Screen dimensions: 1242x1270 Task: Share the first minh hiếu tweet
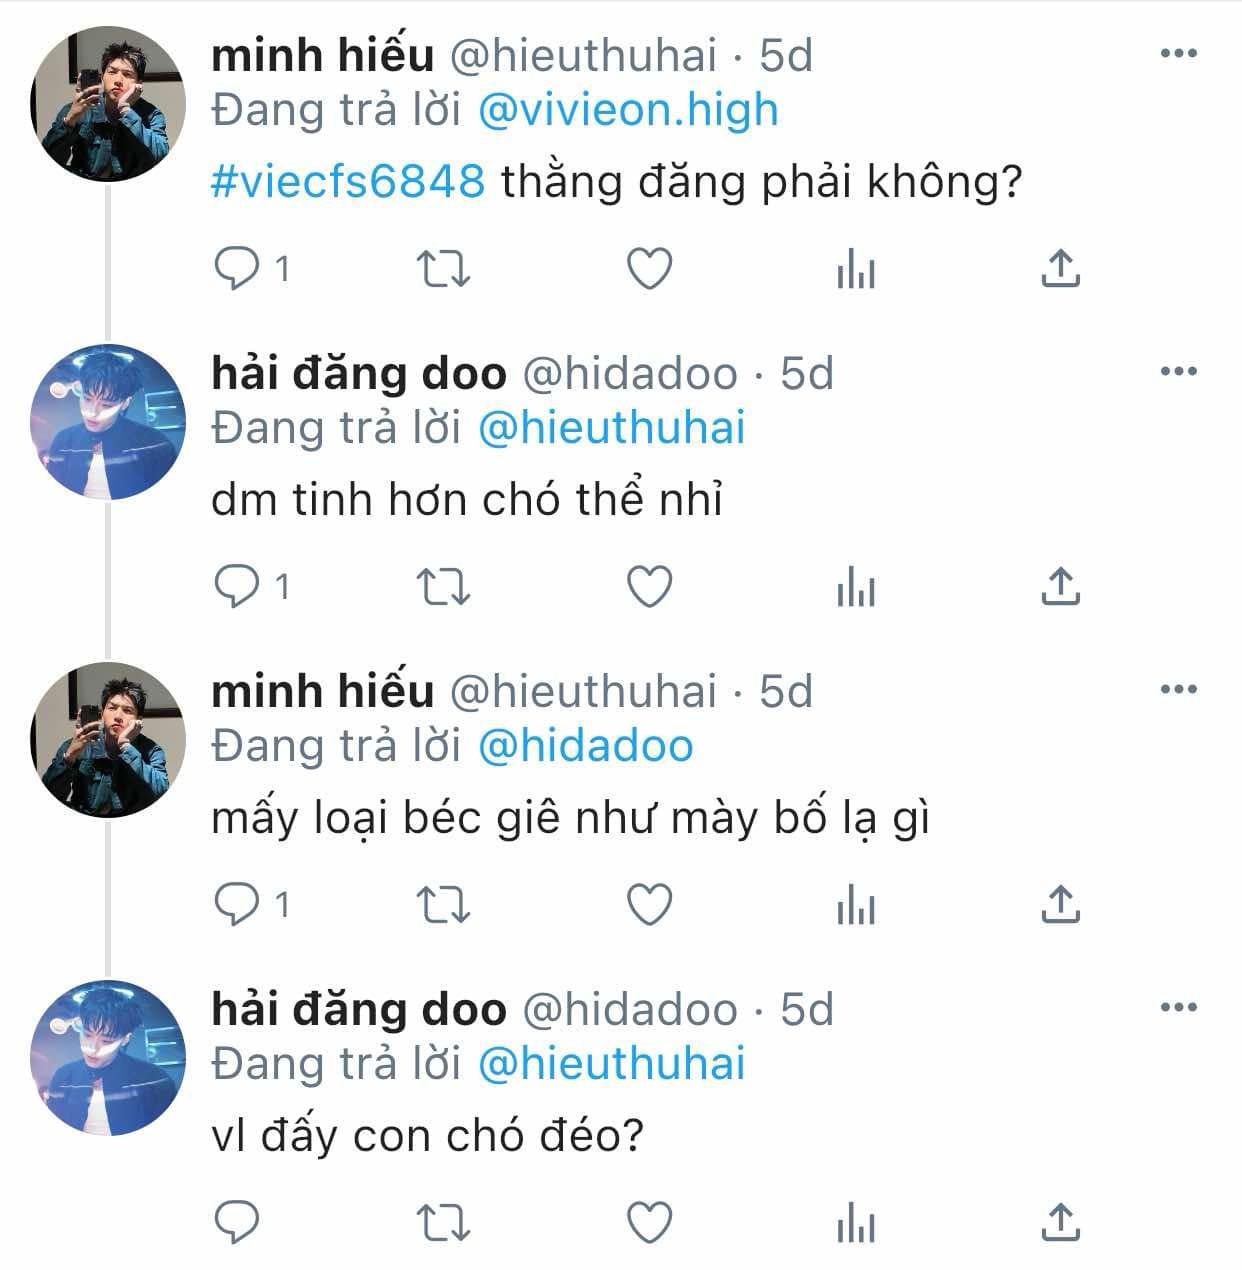(x=1060, y=268)
